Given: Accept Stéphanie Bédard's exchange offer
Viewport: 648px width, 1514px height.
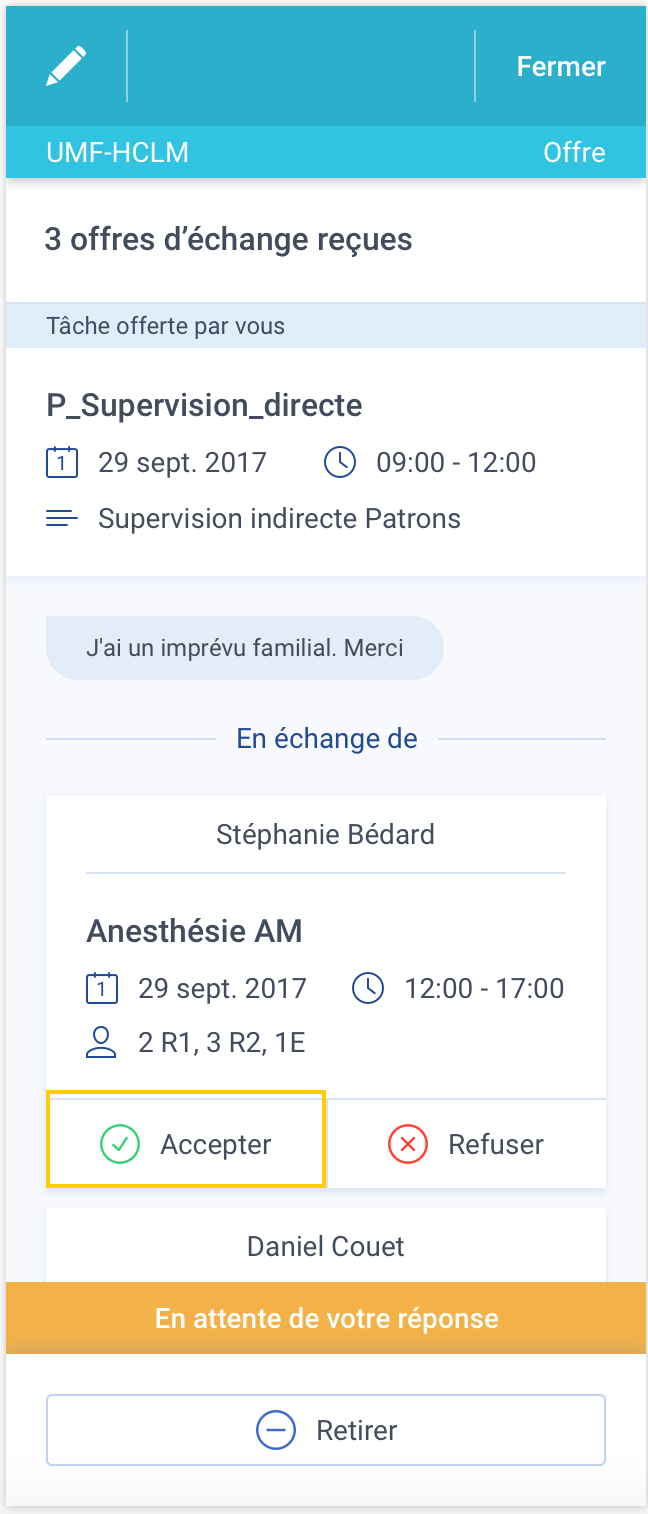Looking at the screenshot, I should pos(186,1144).
